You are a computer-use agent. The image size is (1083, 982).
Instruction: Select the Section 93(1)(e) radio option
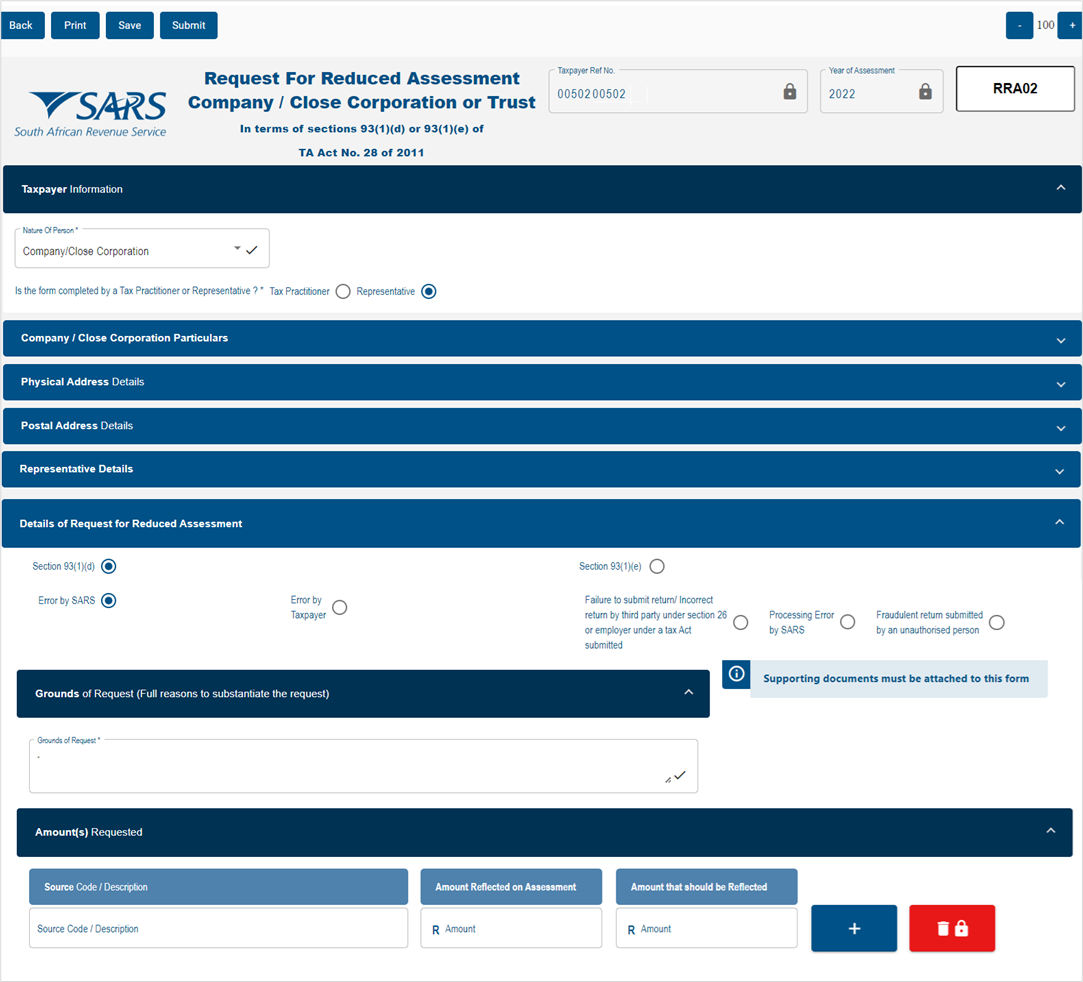657,566
